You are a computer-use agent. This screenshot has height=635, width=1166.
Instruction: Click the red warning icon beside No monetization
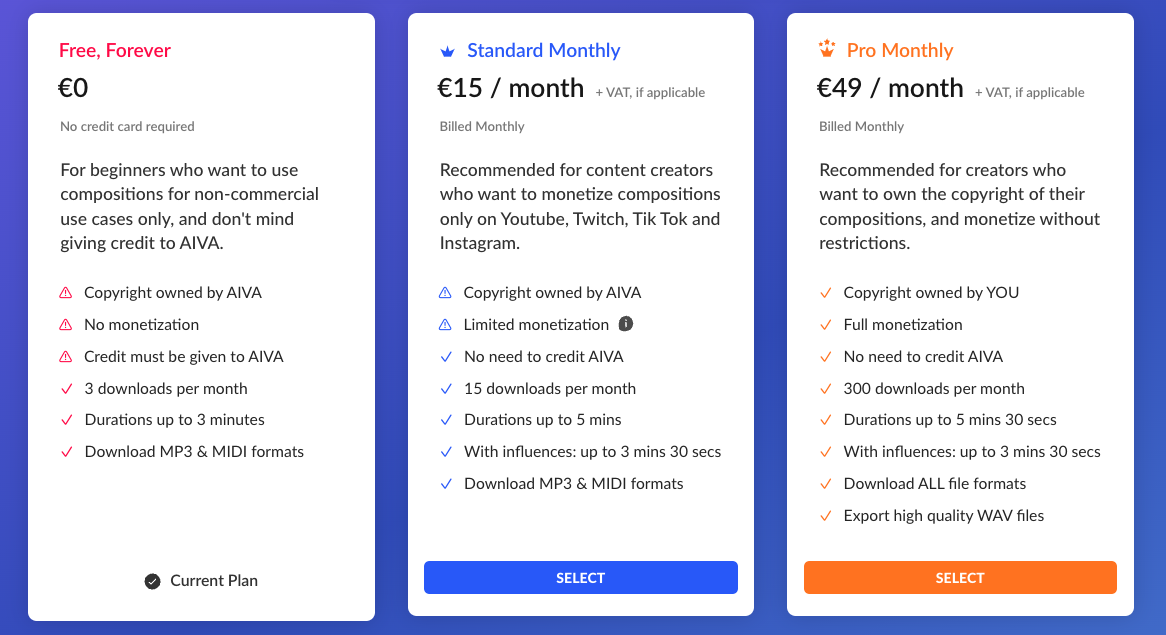point(66,325)
